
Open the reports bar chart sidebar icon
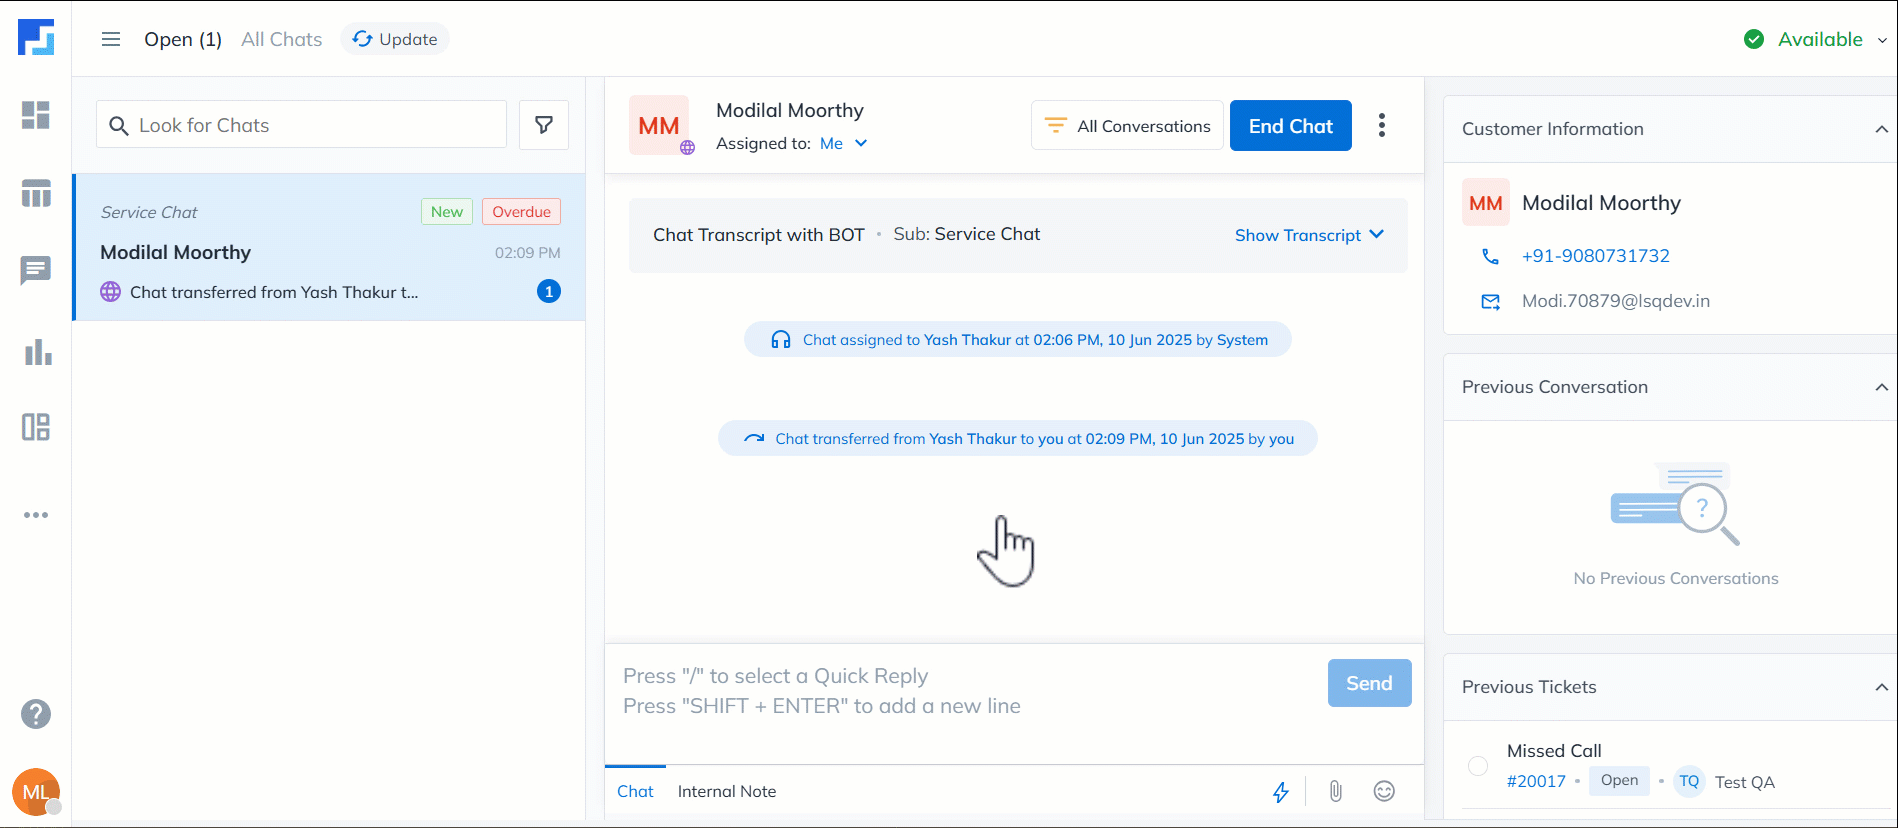pyautogui.click(x=38, y=352)
